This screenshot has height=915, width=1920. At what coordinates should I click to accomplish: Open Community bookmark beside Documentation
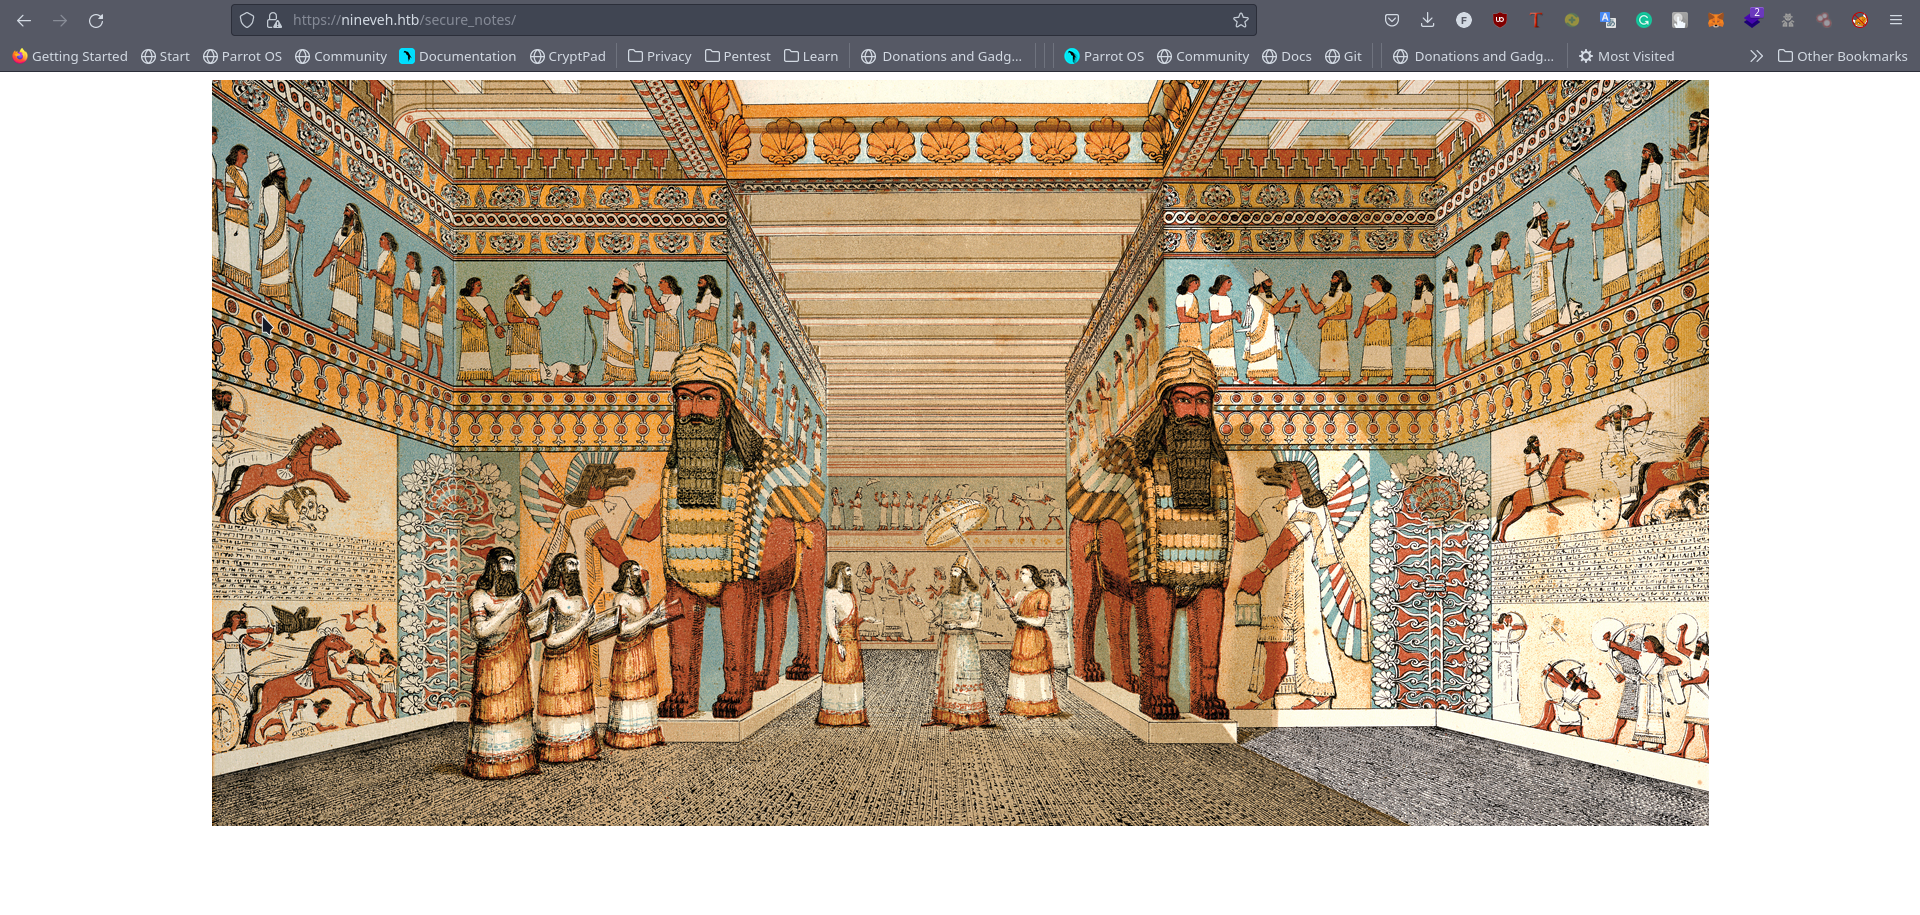click(x=341, y=56)
